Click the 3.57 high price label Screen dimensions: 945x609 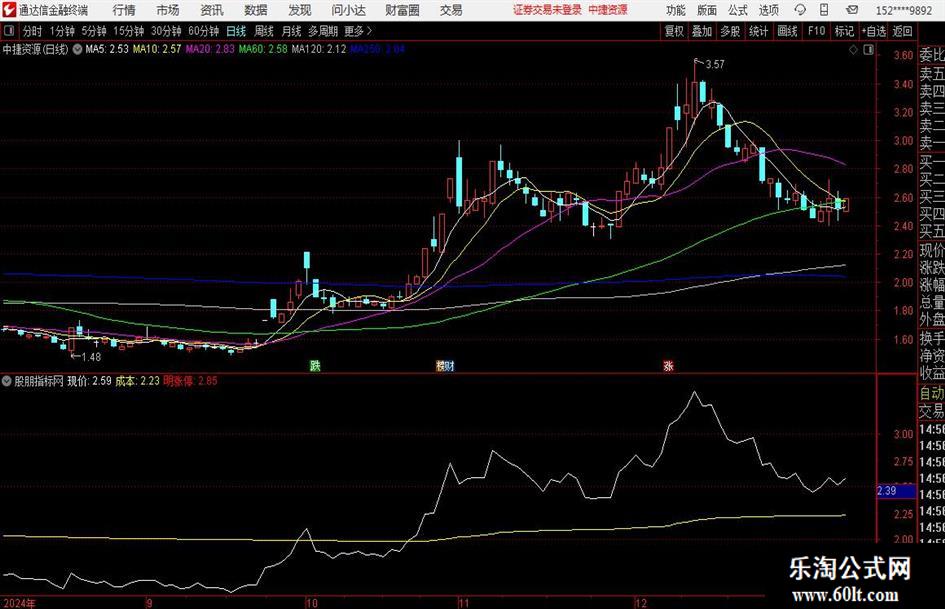click(715, 64)
